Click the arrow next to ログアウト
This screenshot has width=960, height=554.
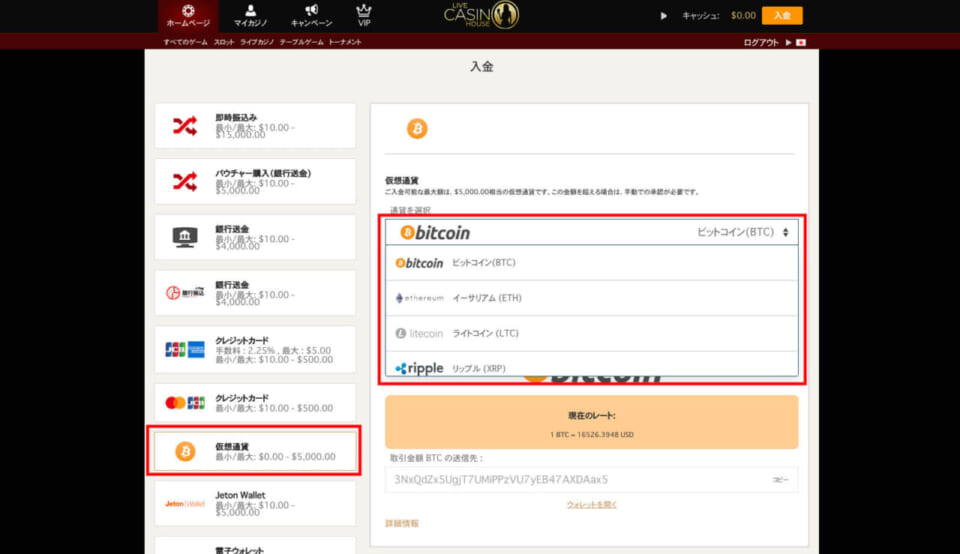788,42
